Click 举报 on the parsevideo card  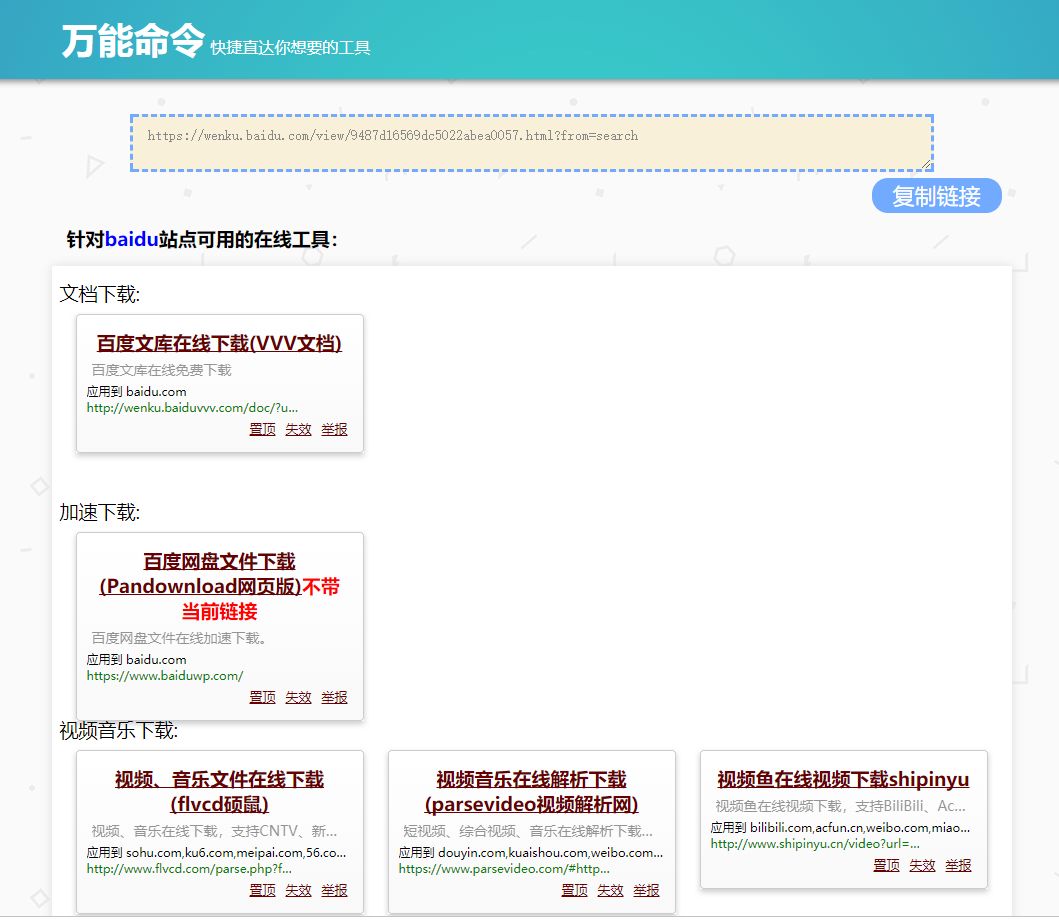tap(646, 891)
